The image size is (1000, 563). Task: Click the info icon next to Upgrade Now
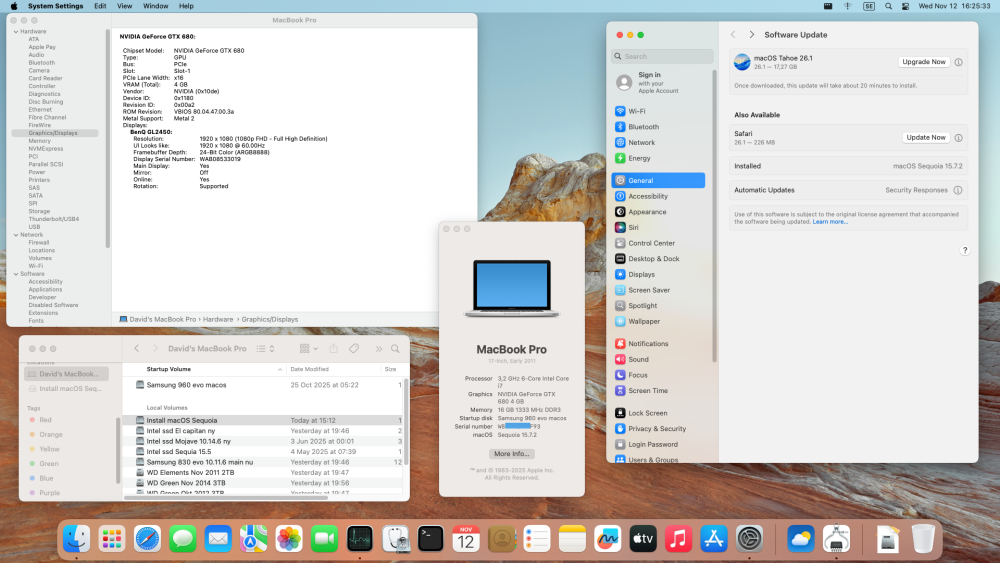click(x=958, y=62)
